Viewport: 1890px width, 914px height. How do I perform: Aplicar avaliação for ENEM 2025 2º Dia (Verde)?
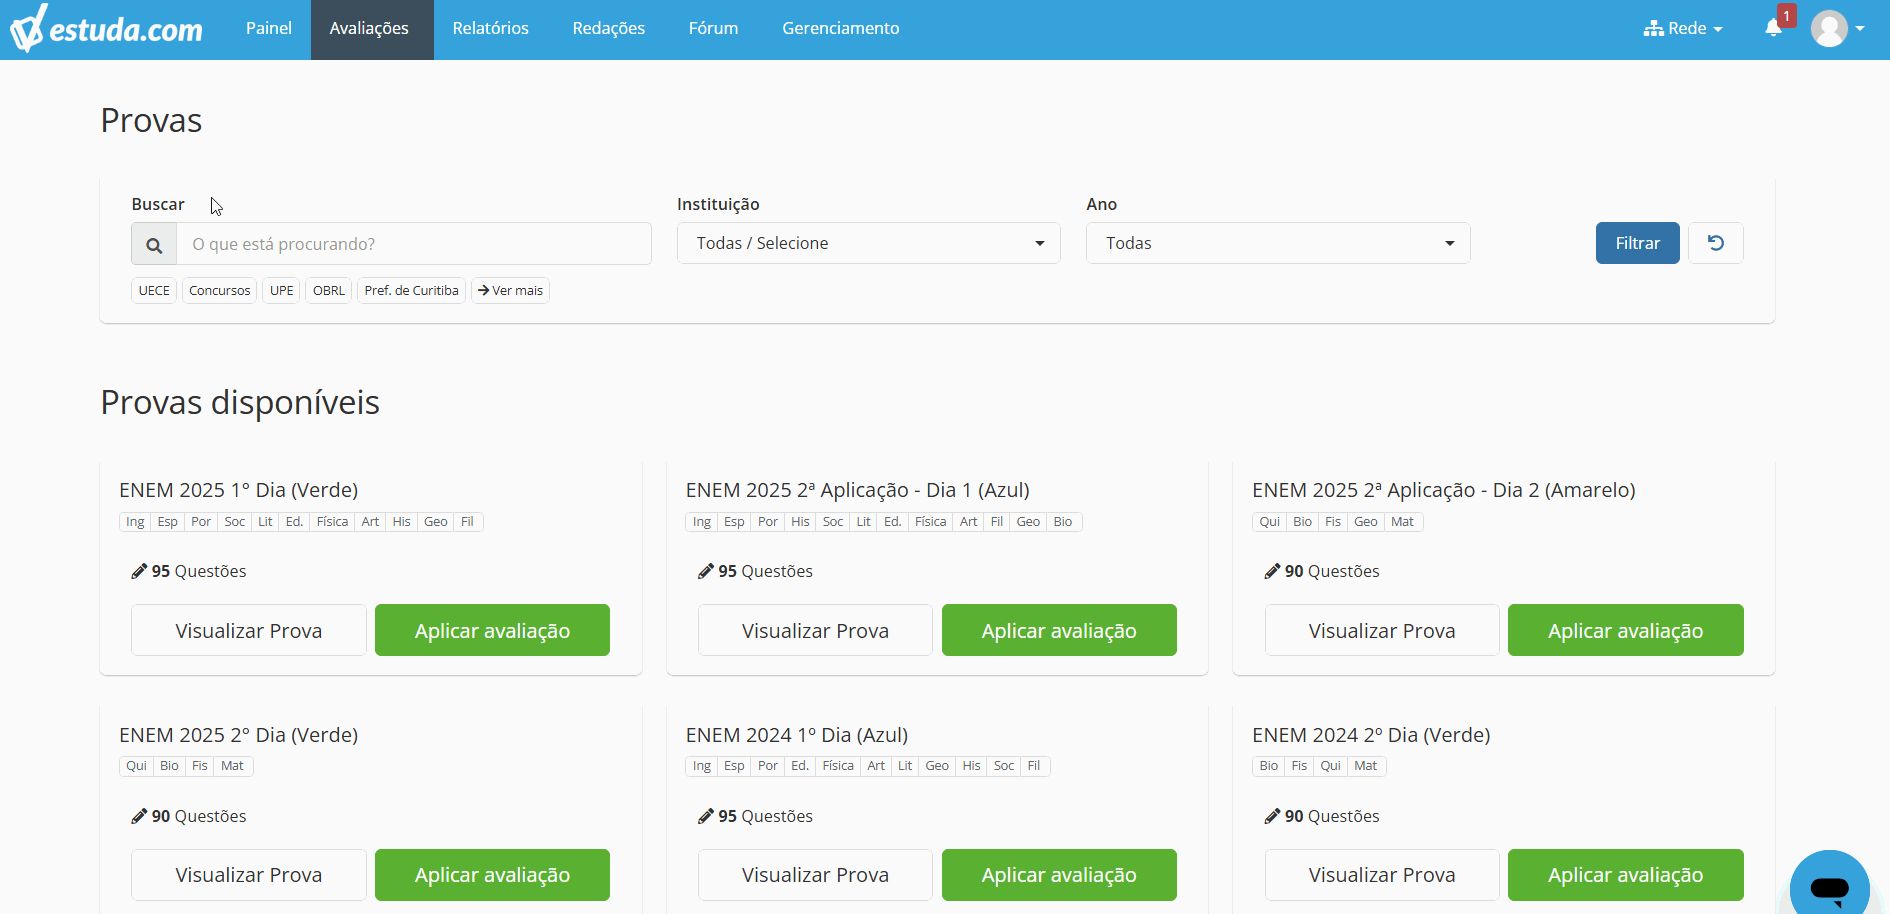[x=493, y=875]
